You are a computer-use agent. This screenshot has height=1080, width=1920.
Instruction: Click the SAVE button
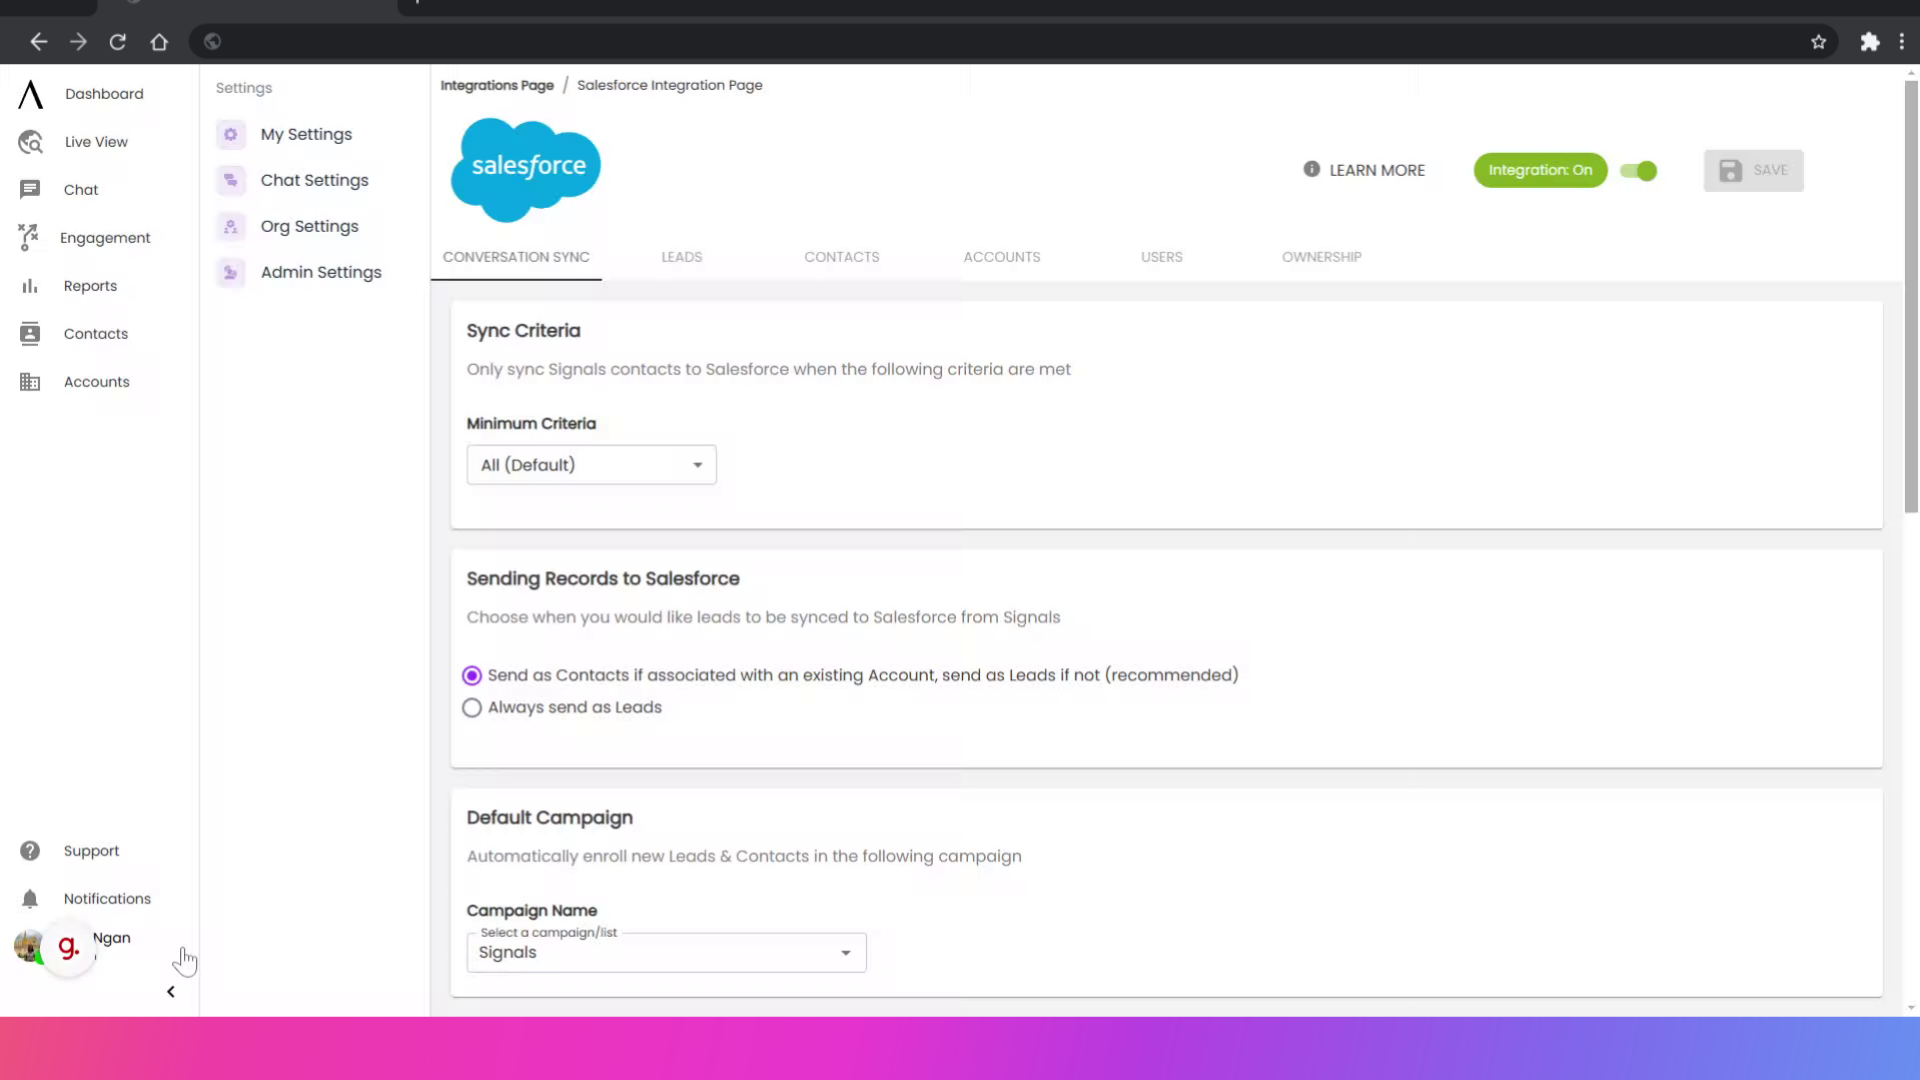click(x=1753, y=170)
